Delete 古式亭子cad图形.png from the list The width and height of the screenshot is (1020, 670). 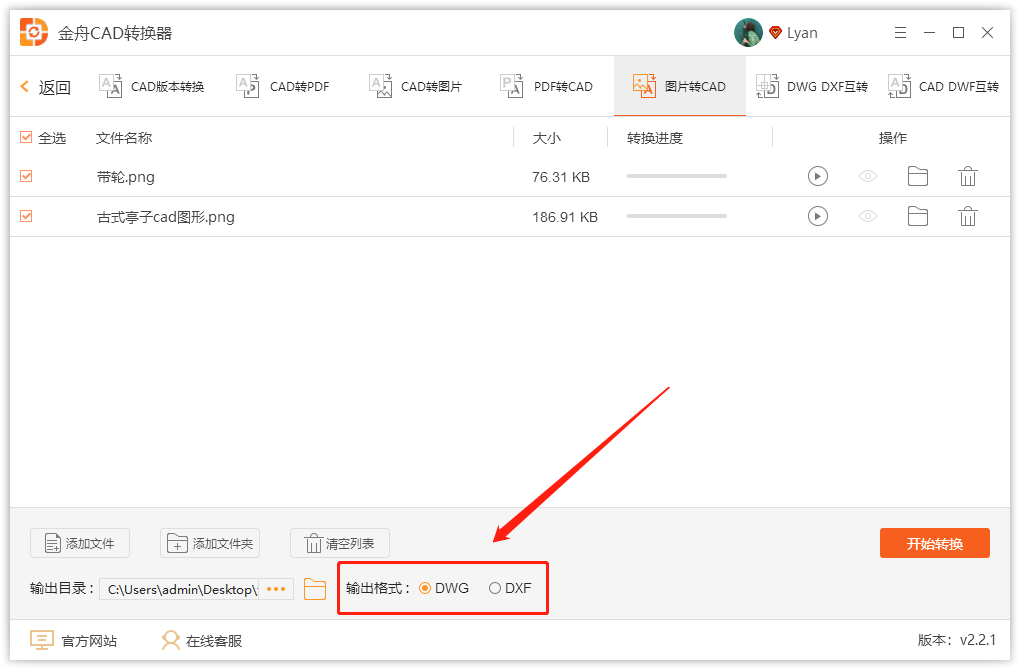967,216
